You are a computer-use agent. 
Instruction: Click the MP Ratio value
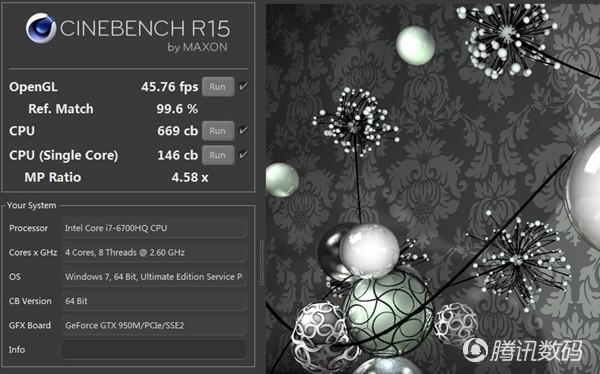[190, 177]
